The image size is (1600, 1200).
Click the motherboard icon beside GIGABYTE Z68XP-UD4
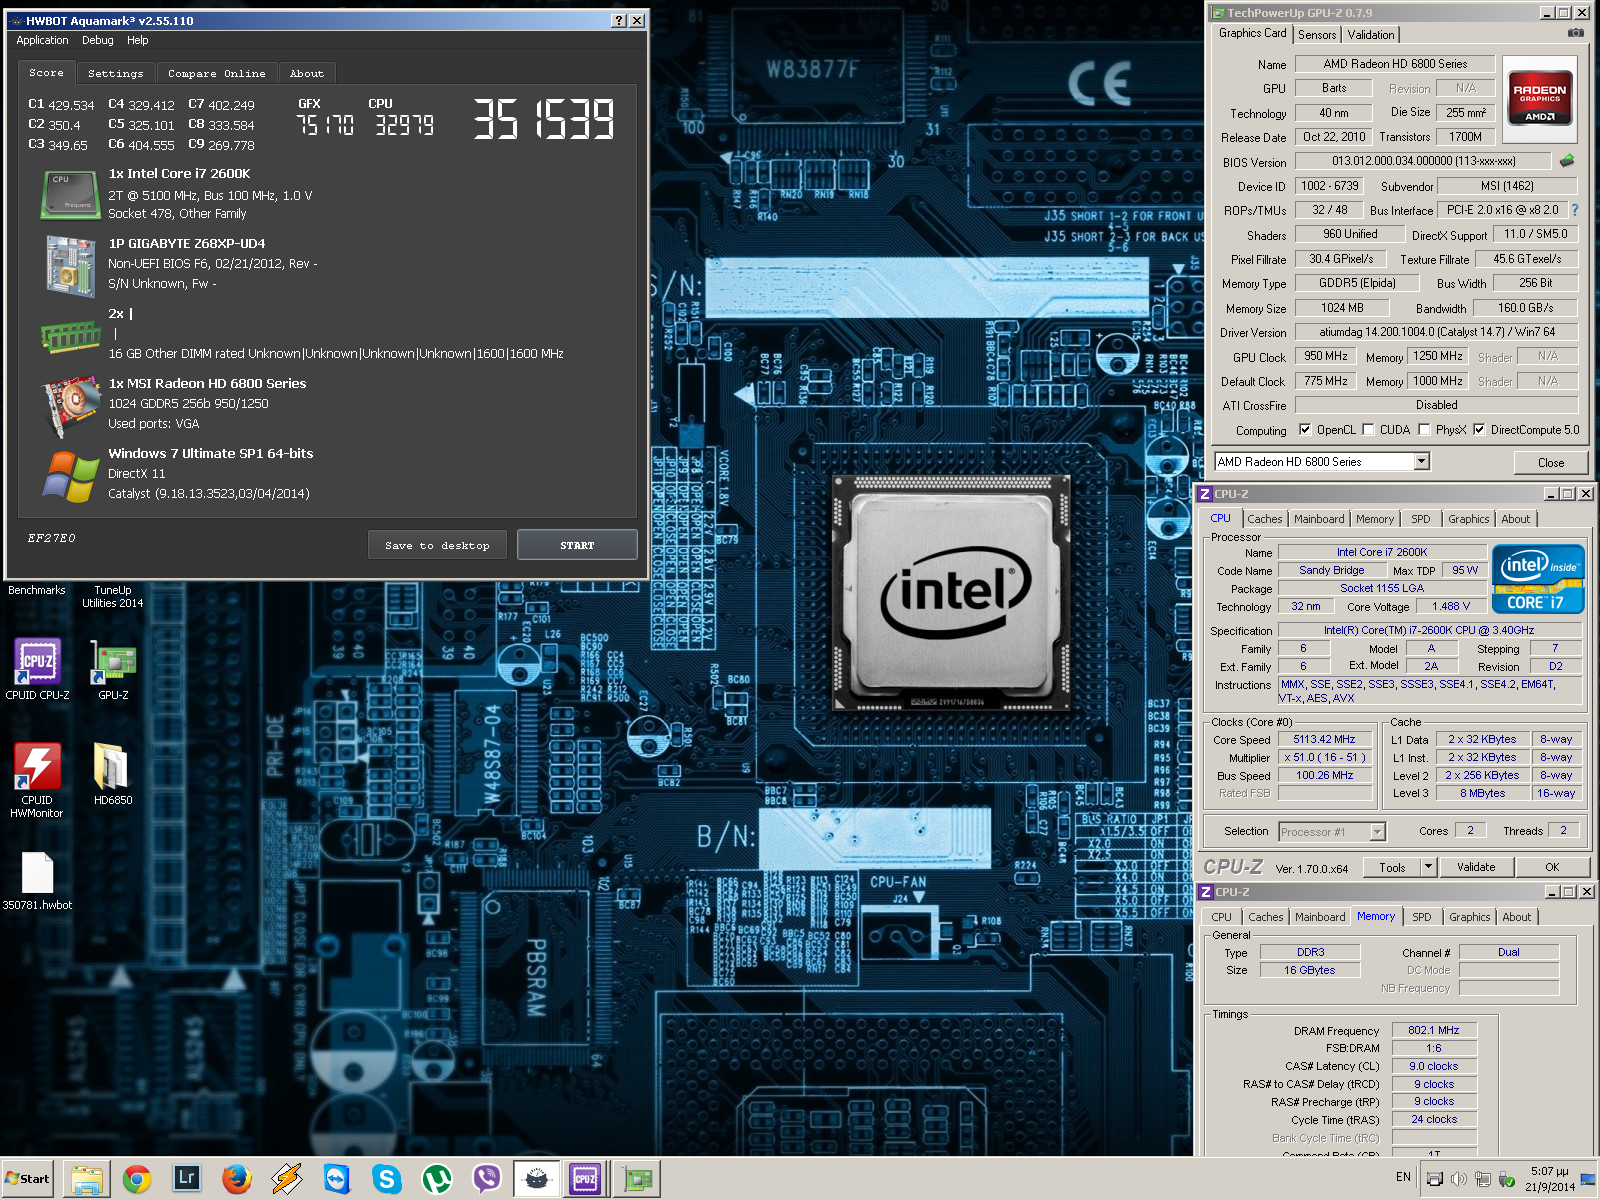[x=70, y=266]
